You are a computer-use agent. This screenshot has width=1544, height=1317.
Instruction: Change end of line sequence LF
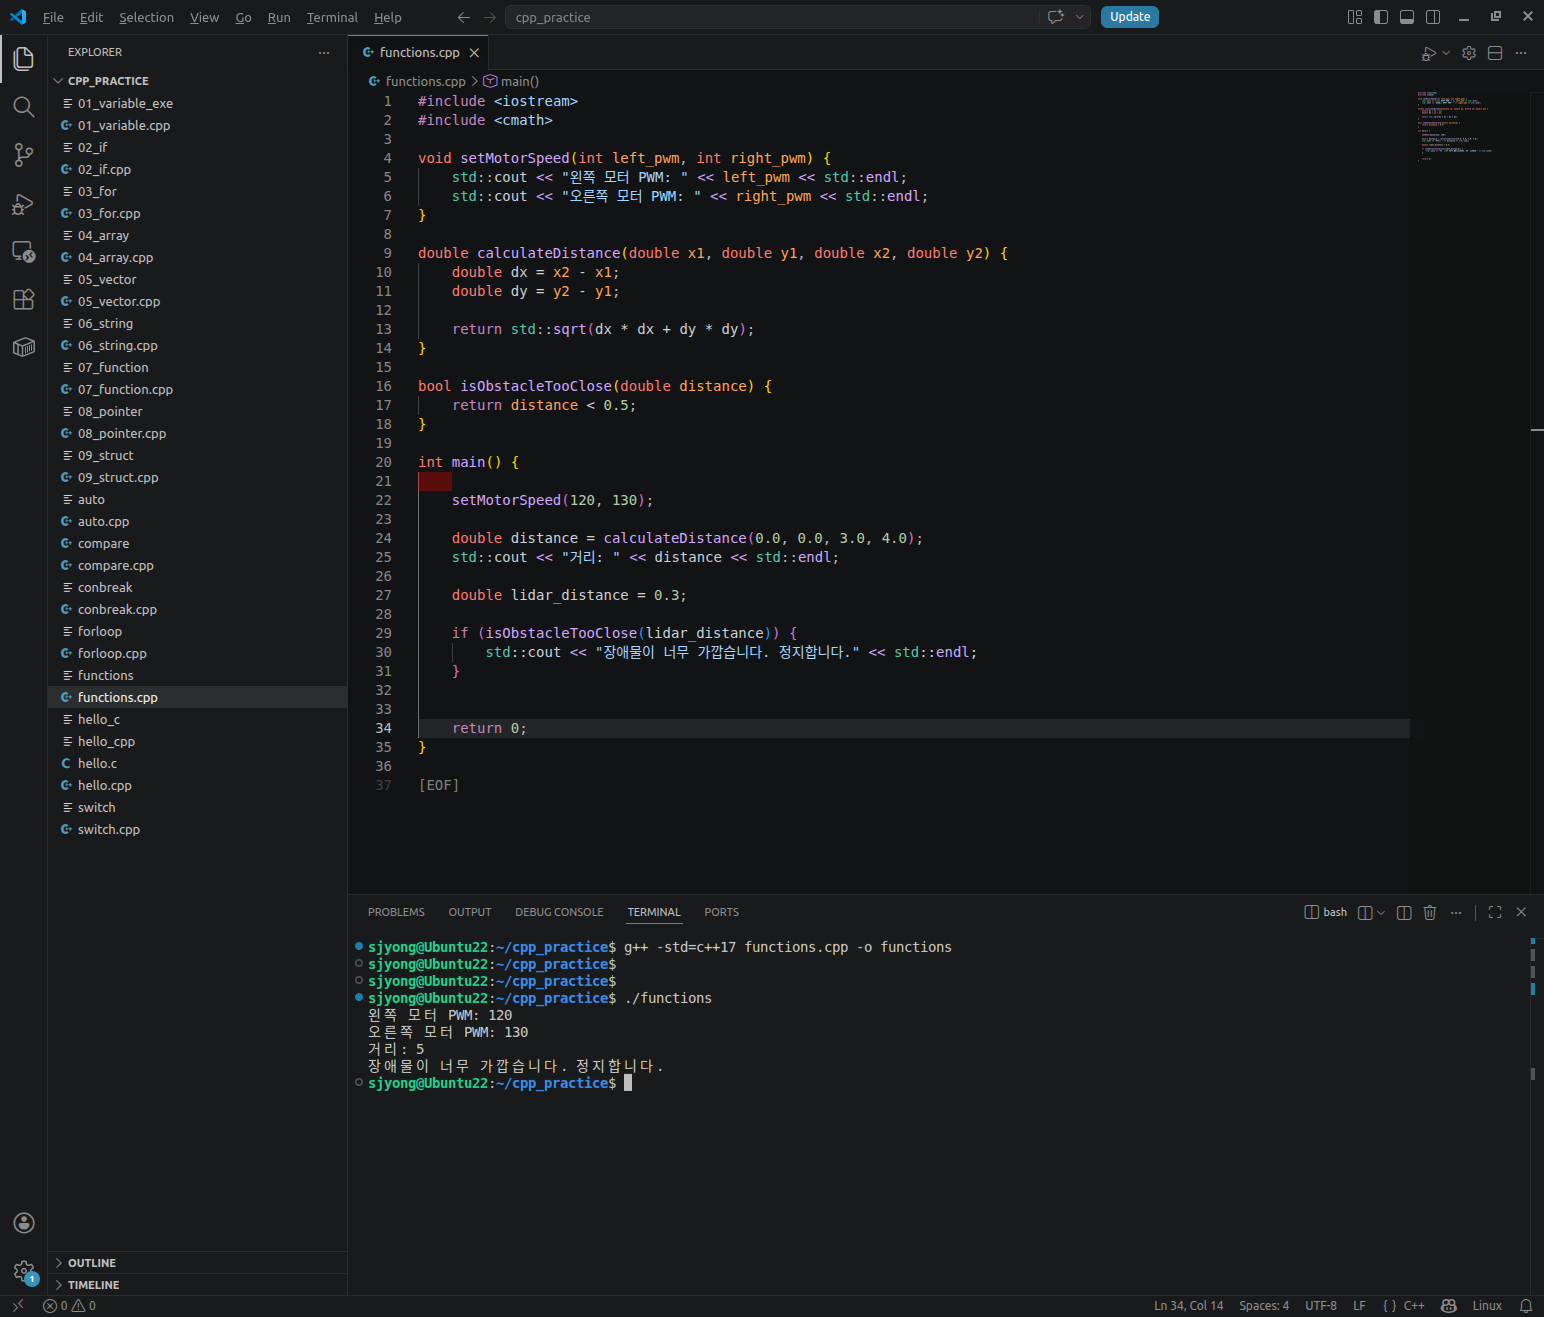click(x=1359, y=1306)
